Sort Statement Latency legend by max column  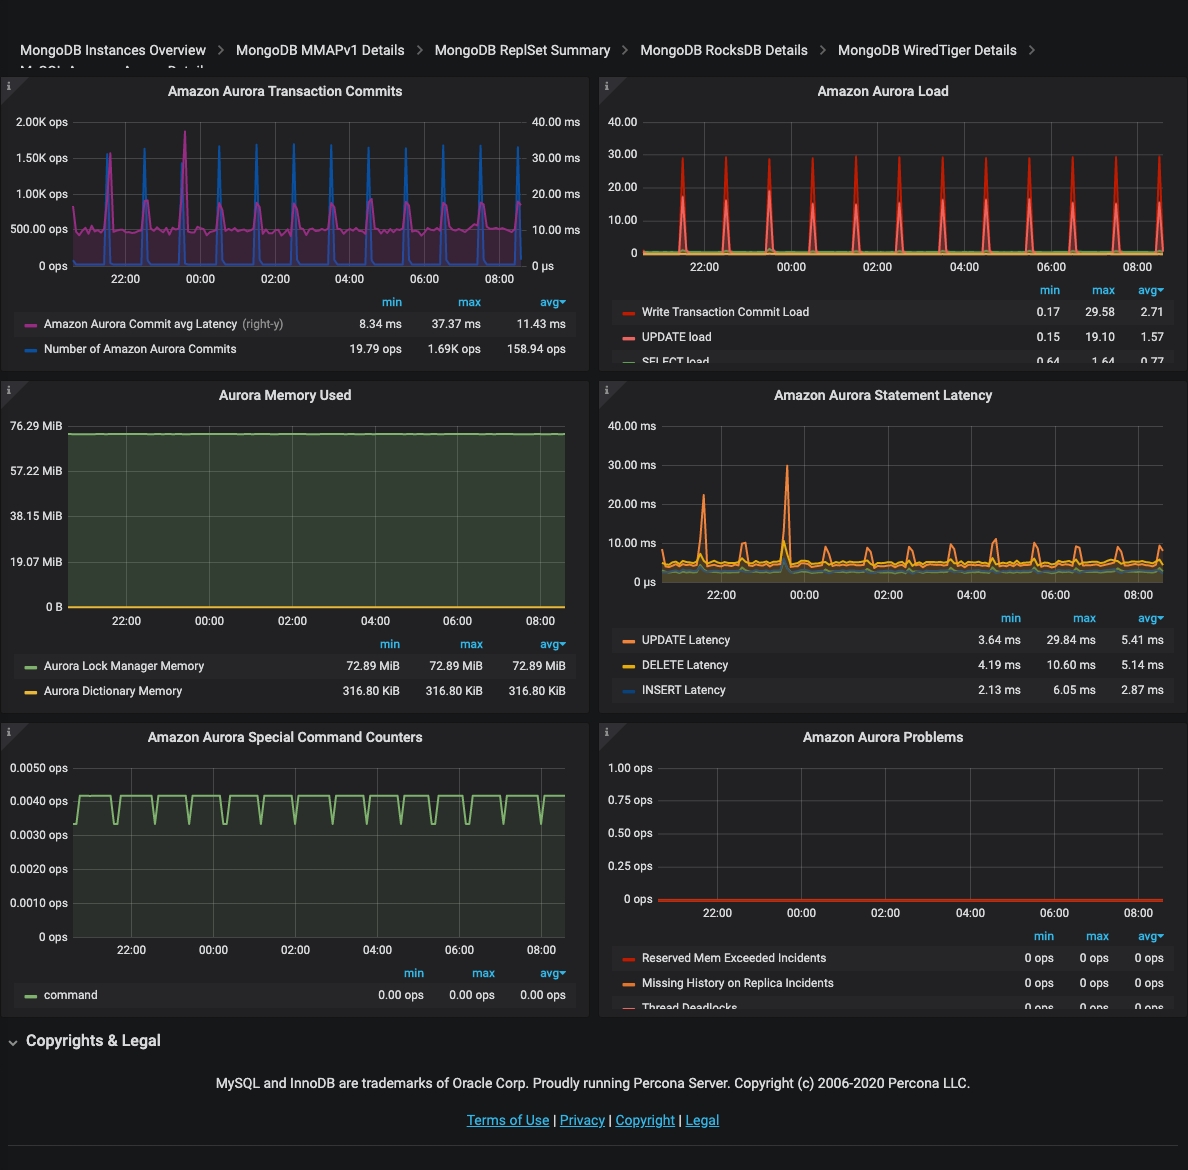(1084, 618)
